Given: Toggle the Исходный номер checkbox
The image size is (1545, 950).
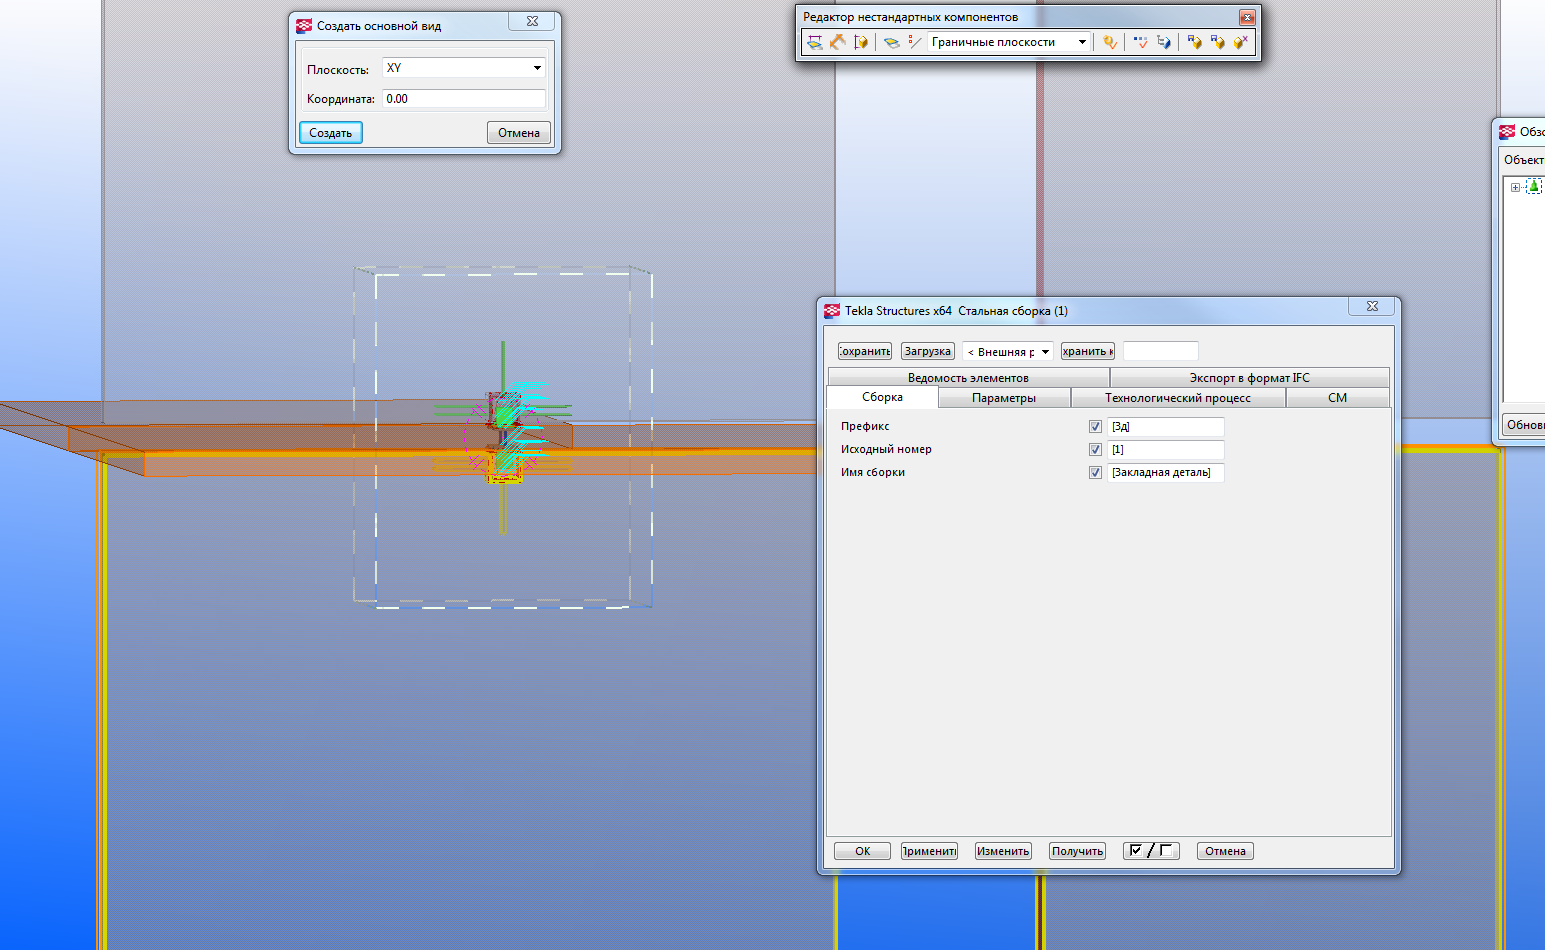Looking at the screenshot, I should [1095, 450].
